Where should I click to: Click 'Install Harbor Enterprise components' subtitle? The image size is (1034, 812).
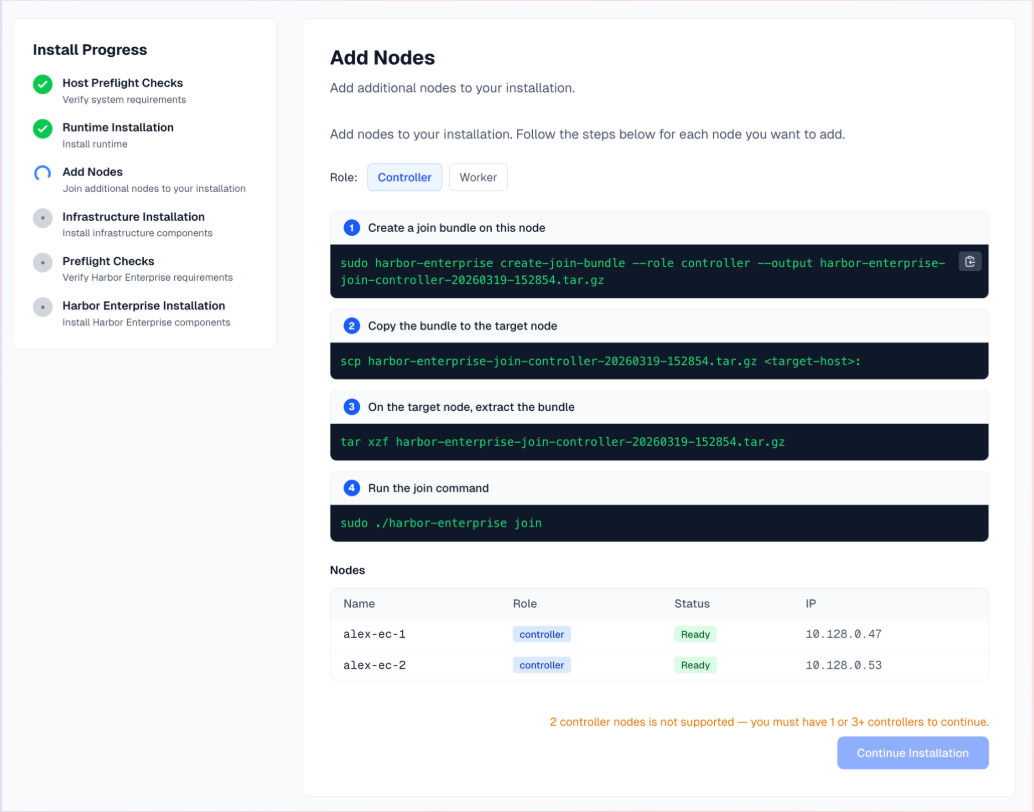pos(146,323)
